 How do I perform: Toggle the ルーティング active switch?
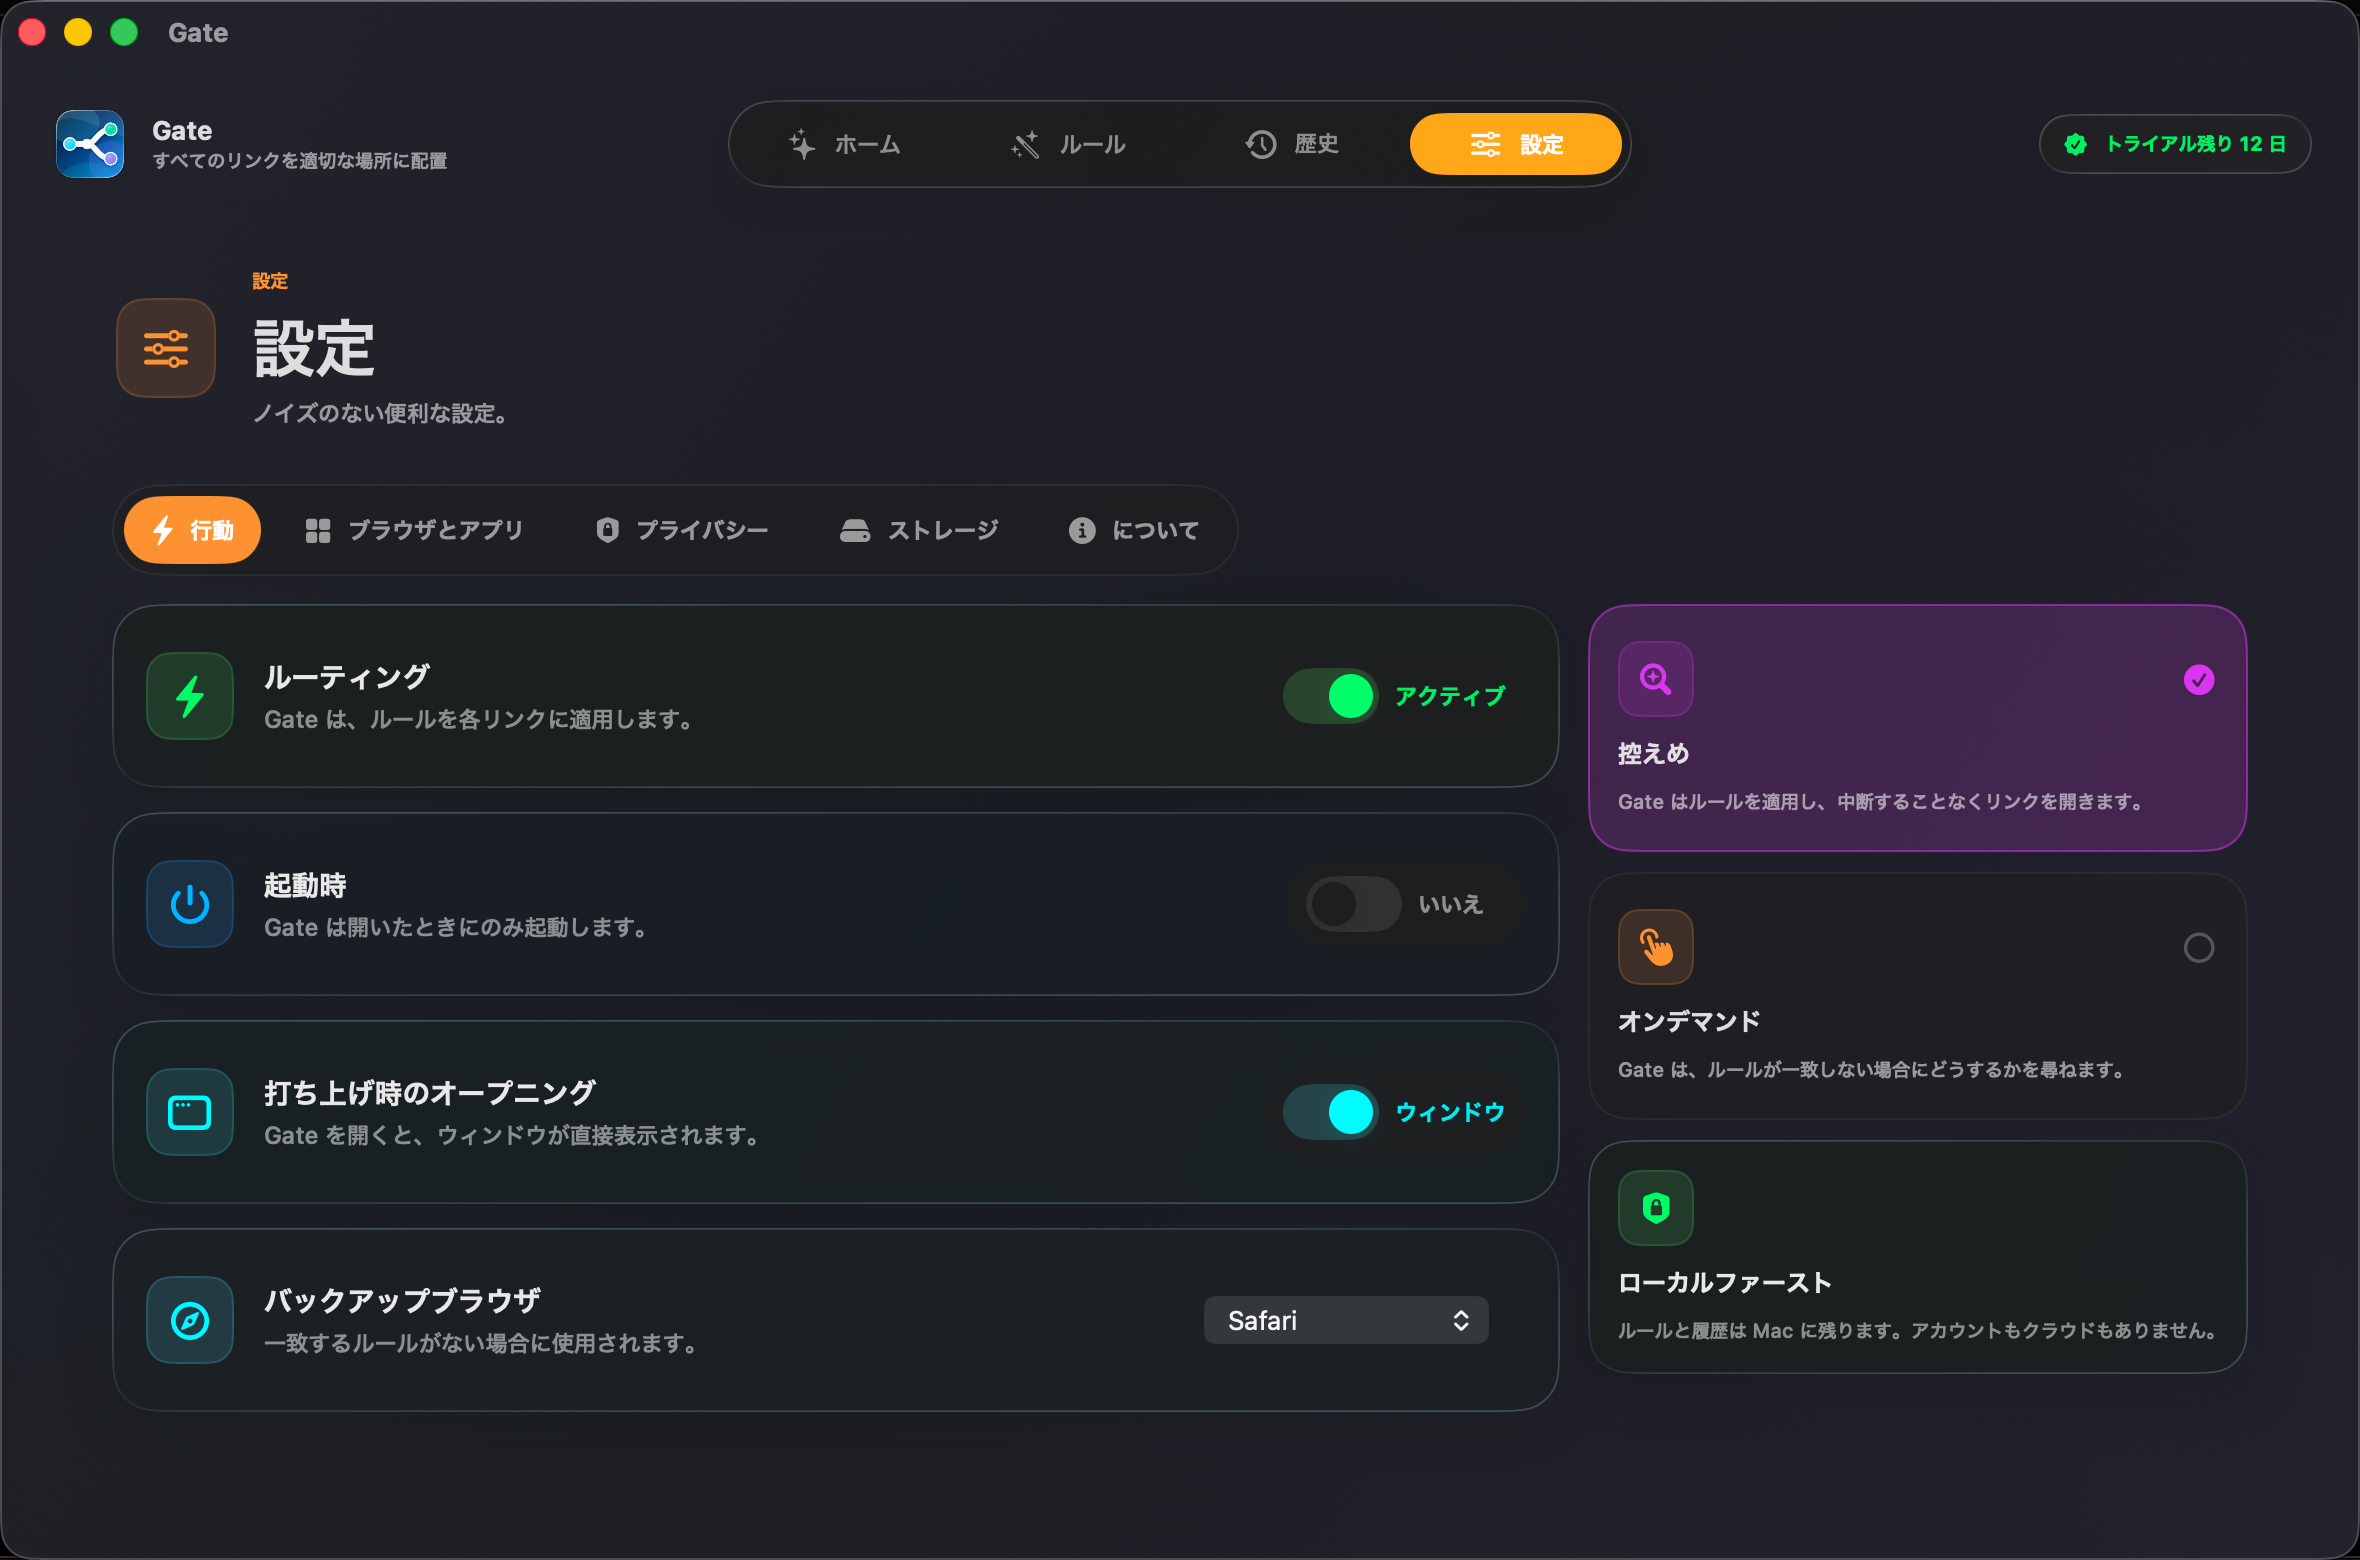click(x=1330, y=696)
